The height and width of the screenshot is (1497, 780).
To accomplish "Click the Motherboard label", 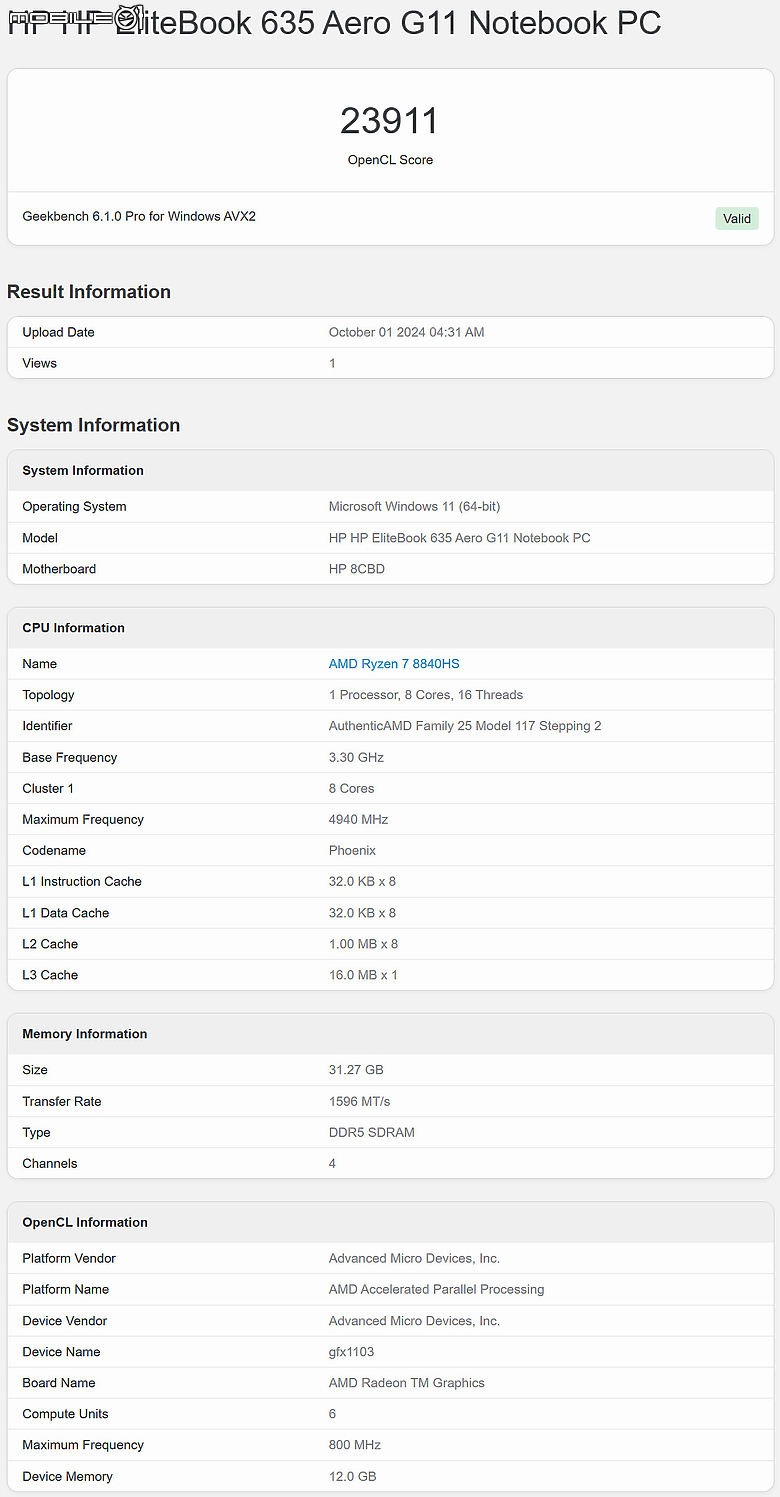I will click(x=59, y=569).
